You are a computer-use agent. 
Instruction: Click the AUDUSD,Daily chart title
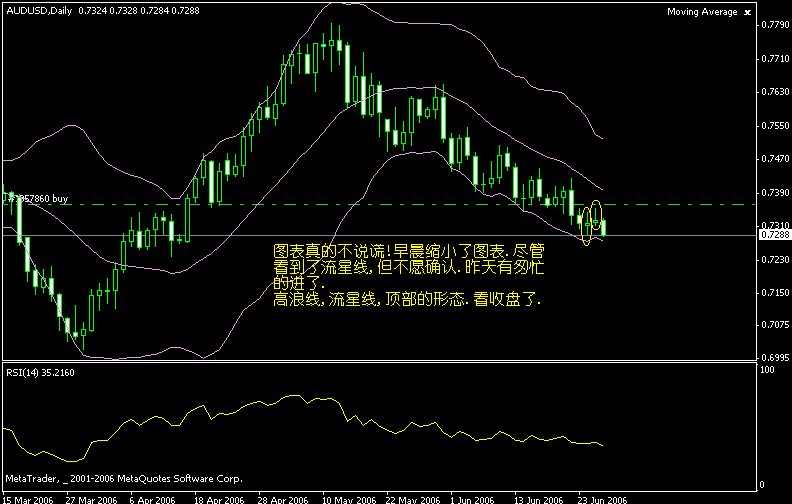coord(39,11)
